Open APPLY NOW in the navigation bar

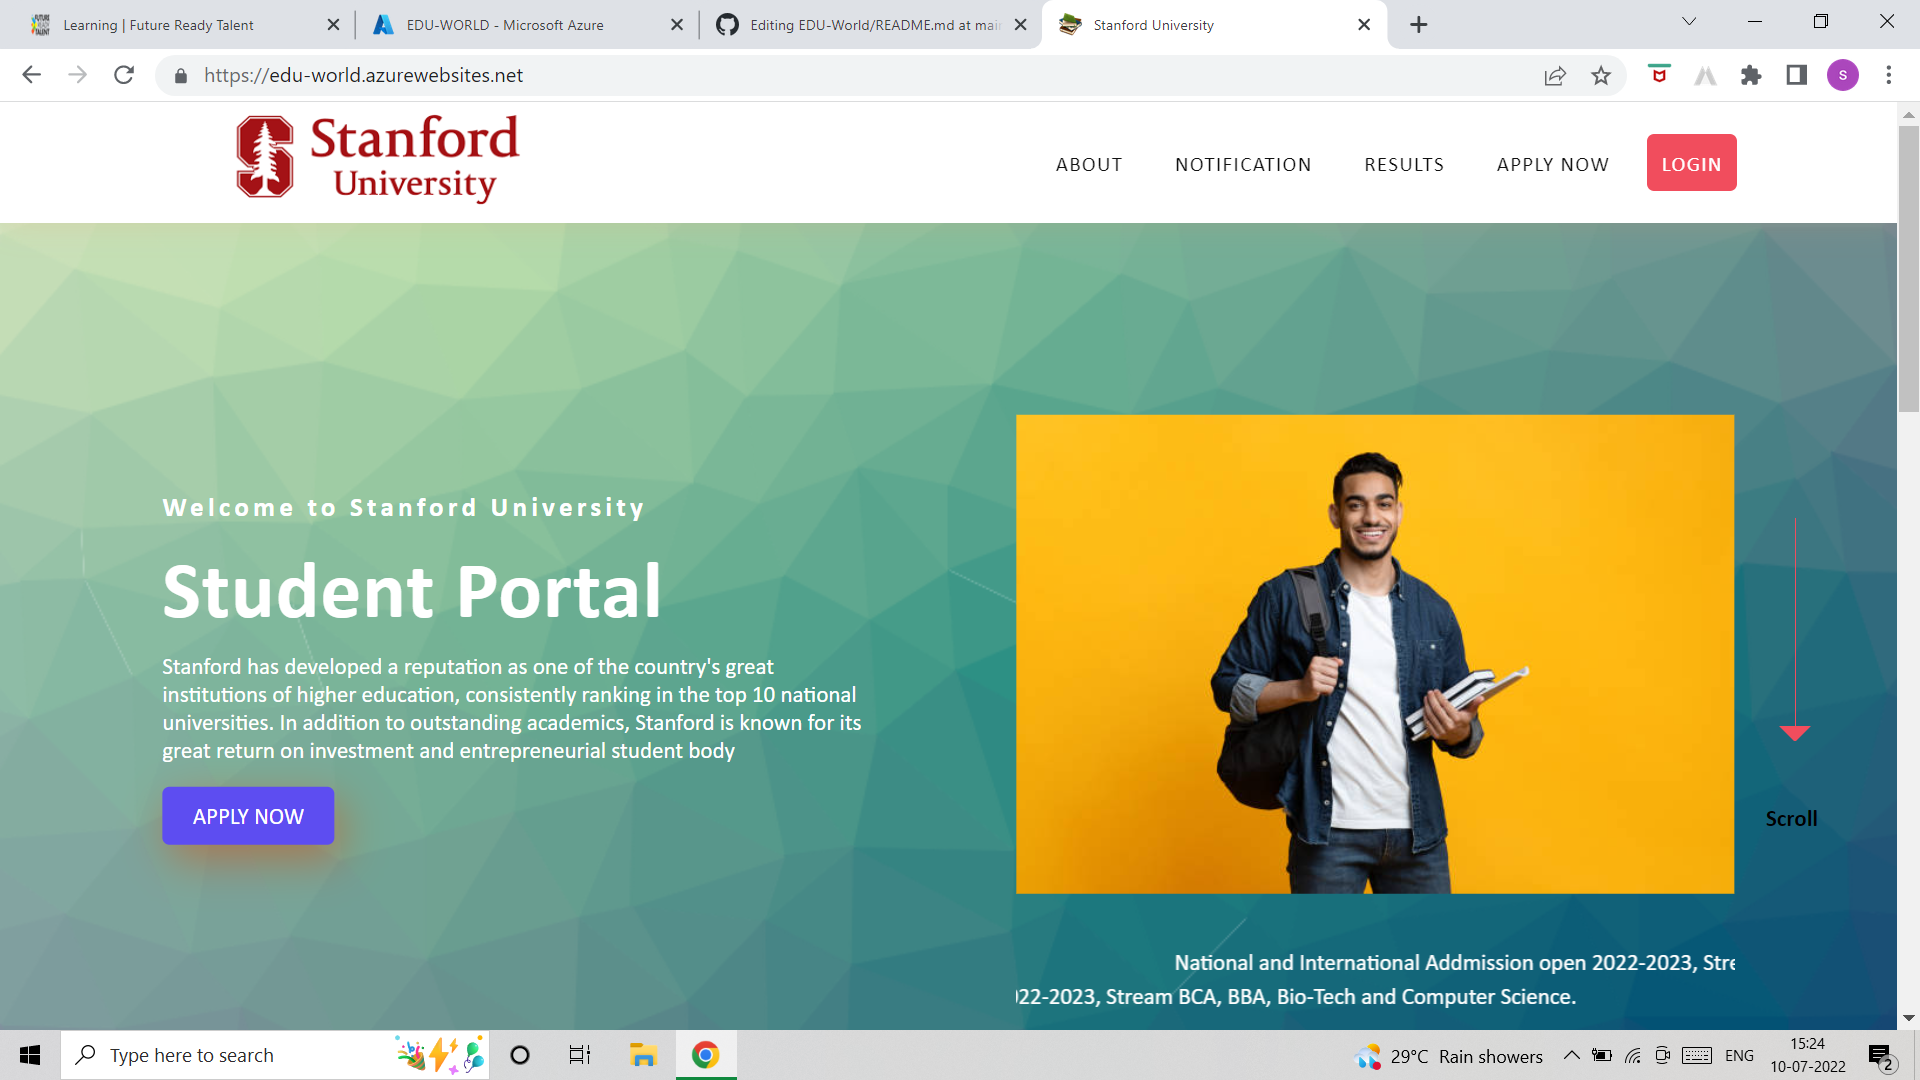1553,164
